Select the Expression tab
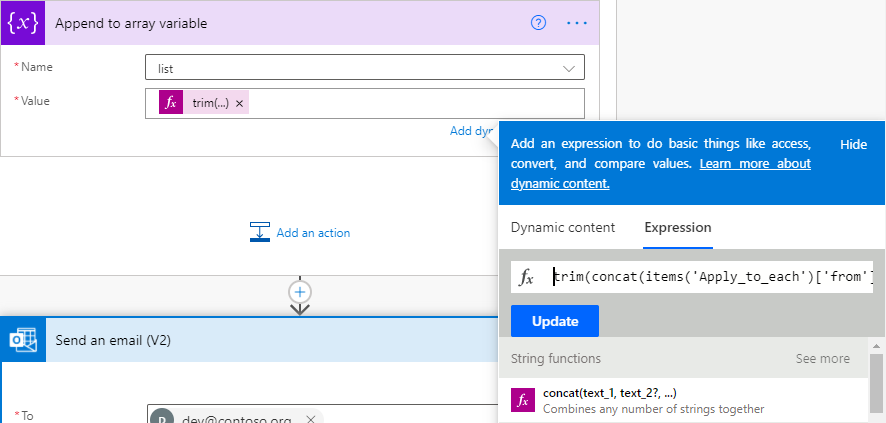Screen dimensions: 886x423 678,228
